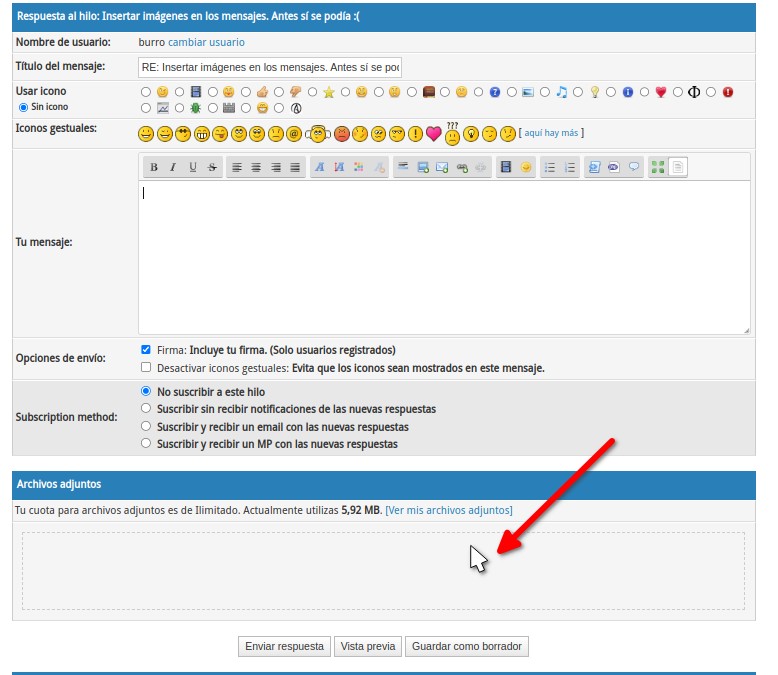Viewport: 778px width, 675px height.
Task: Apply strikethrough formatting
Action: [x=212, y=168]
